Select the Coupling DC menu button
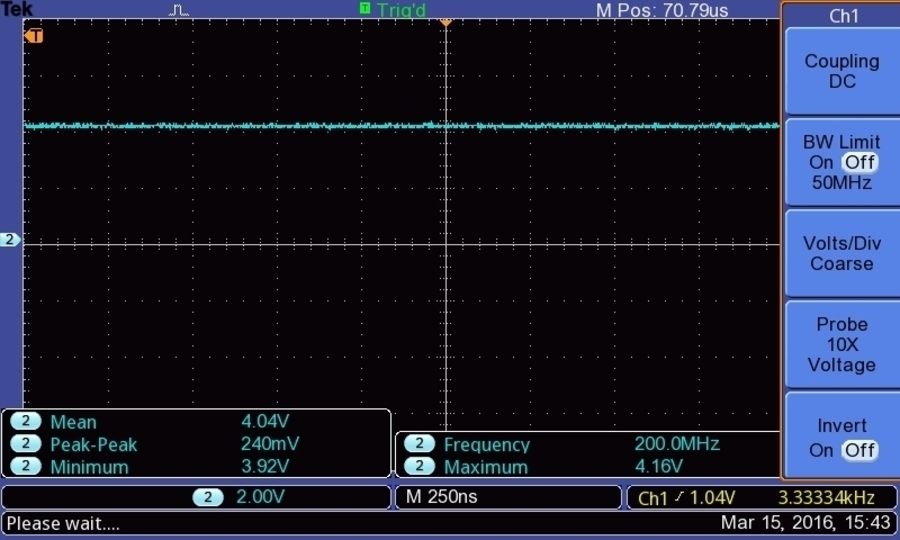900x540 pixels. click(841, 71)
